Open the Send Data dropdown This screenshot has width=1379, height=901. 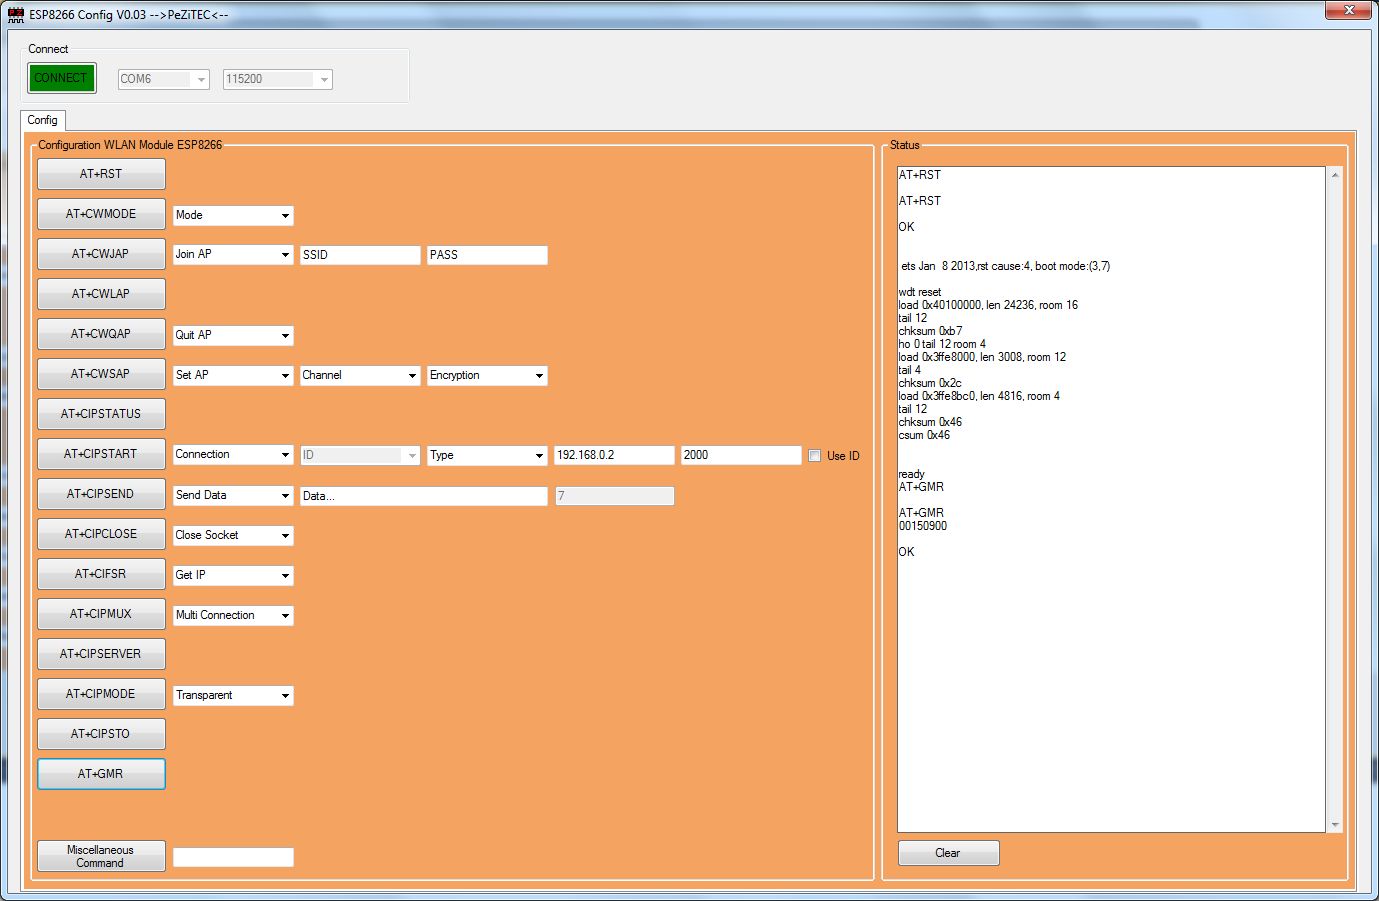233,495
